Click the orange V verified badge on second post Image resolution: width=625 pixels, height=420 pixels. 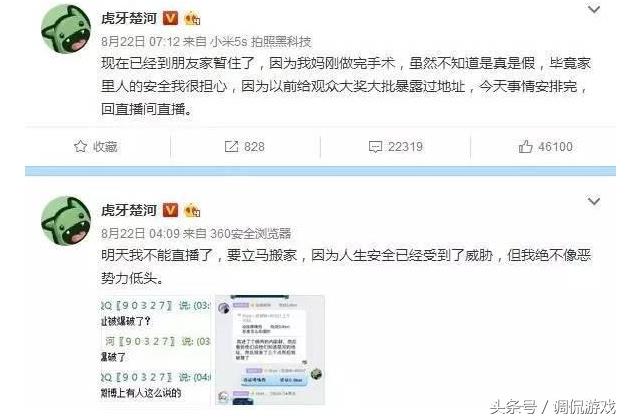pyautogui.click(x=170, y=210)
